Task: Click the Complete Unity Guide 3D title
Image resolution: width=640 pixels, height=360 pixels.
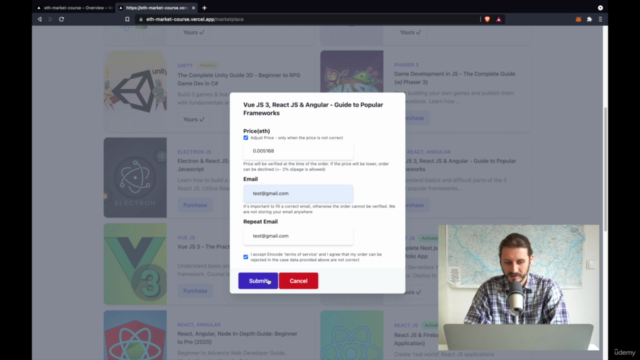Action: [239, 79]
